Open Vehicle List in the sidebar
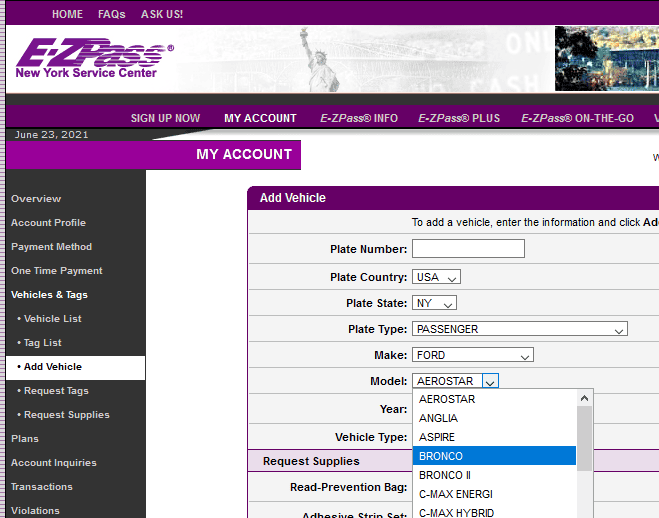659x518 pixels. click(x=53, y=319)
